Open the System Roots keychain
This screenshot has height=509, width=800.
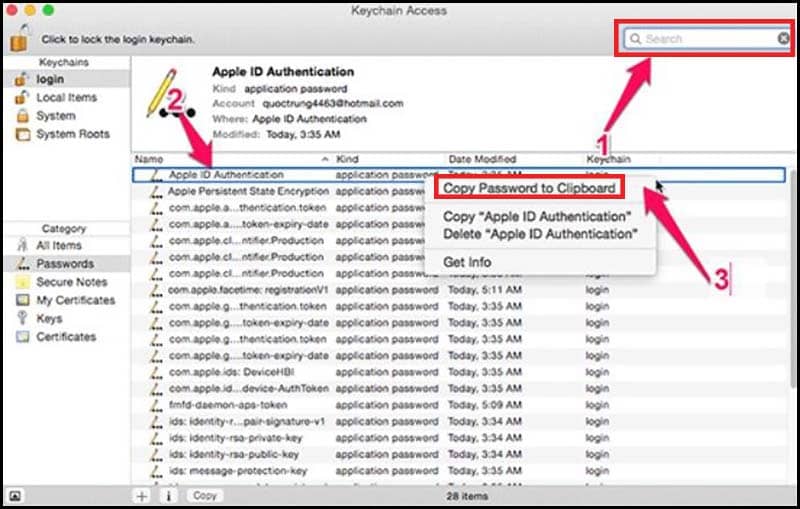pyautogui.click(x=72, y=134)
